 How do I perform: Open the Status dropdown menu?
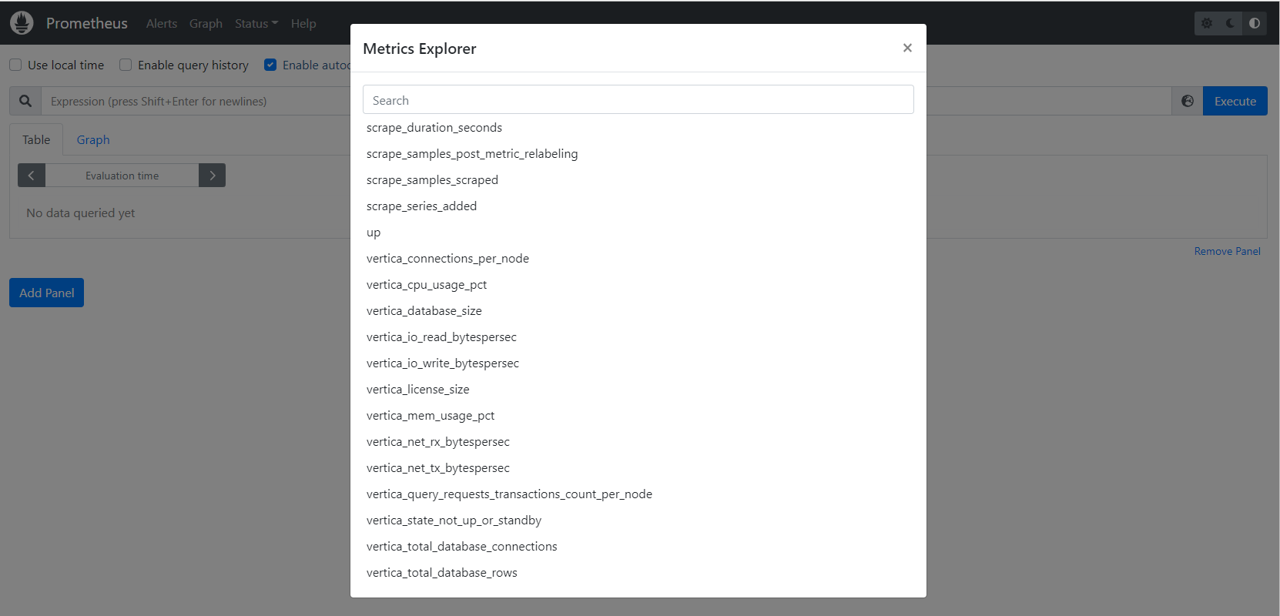coord(256,23)
